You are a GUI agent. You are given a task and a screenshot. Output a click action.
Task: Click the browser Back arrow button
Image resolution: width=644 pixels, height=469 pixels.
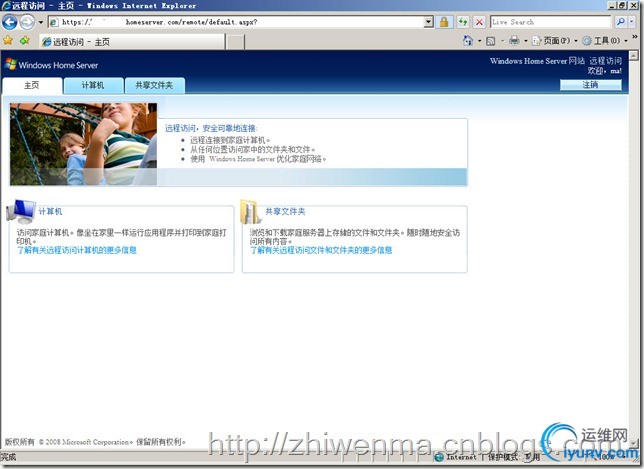click(x=9, y=22)
